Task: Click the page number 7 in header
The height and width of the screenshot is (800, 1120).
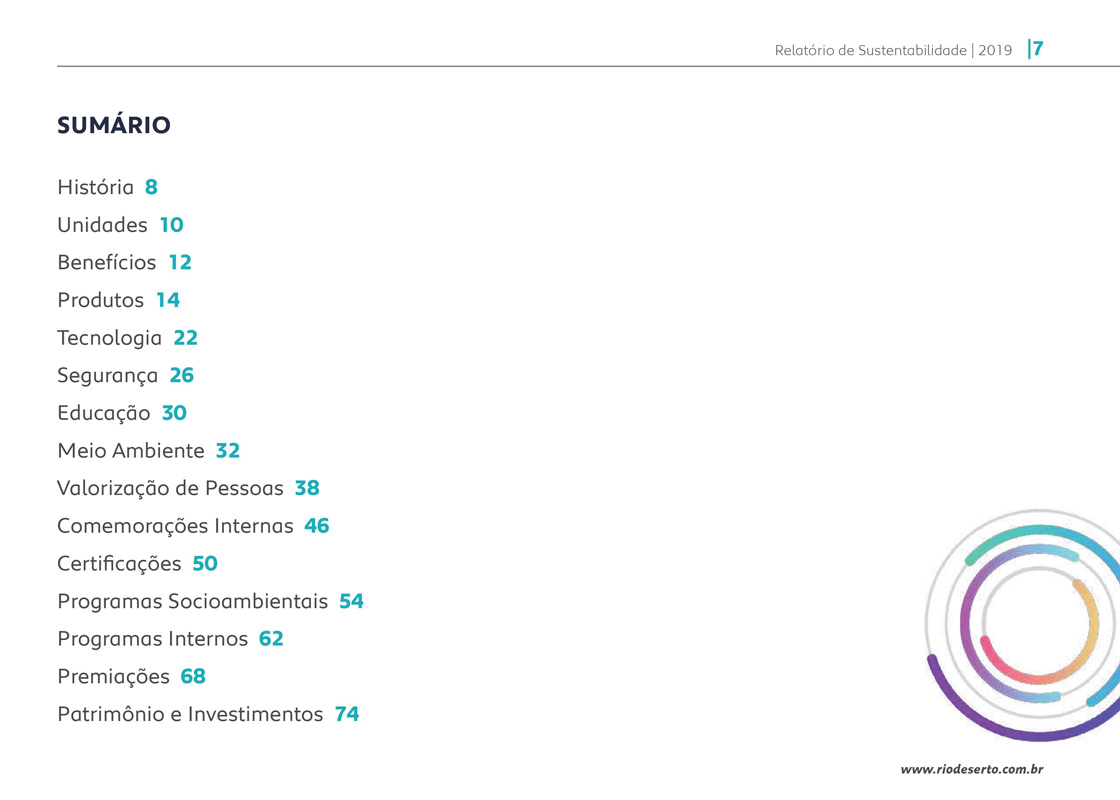Action: 1038,49
